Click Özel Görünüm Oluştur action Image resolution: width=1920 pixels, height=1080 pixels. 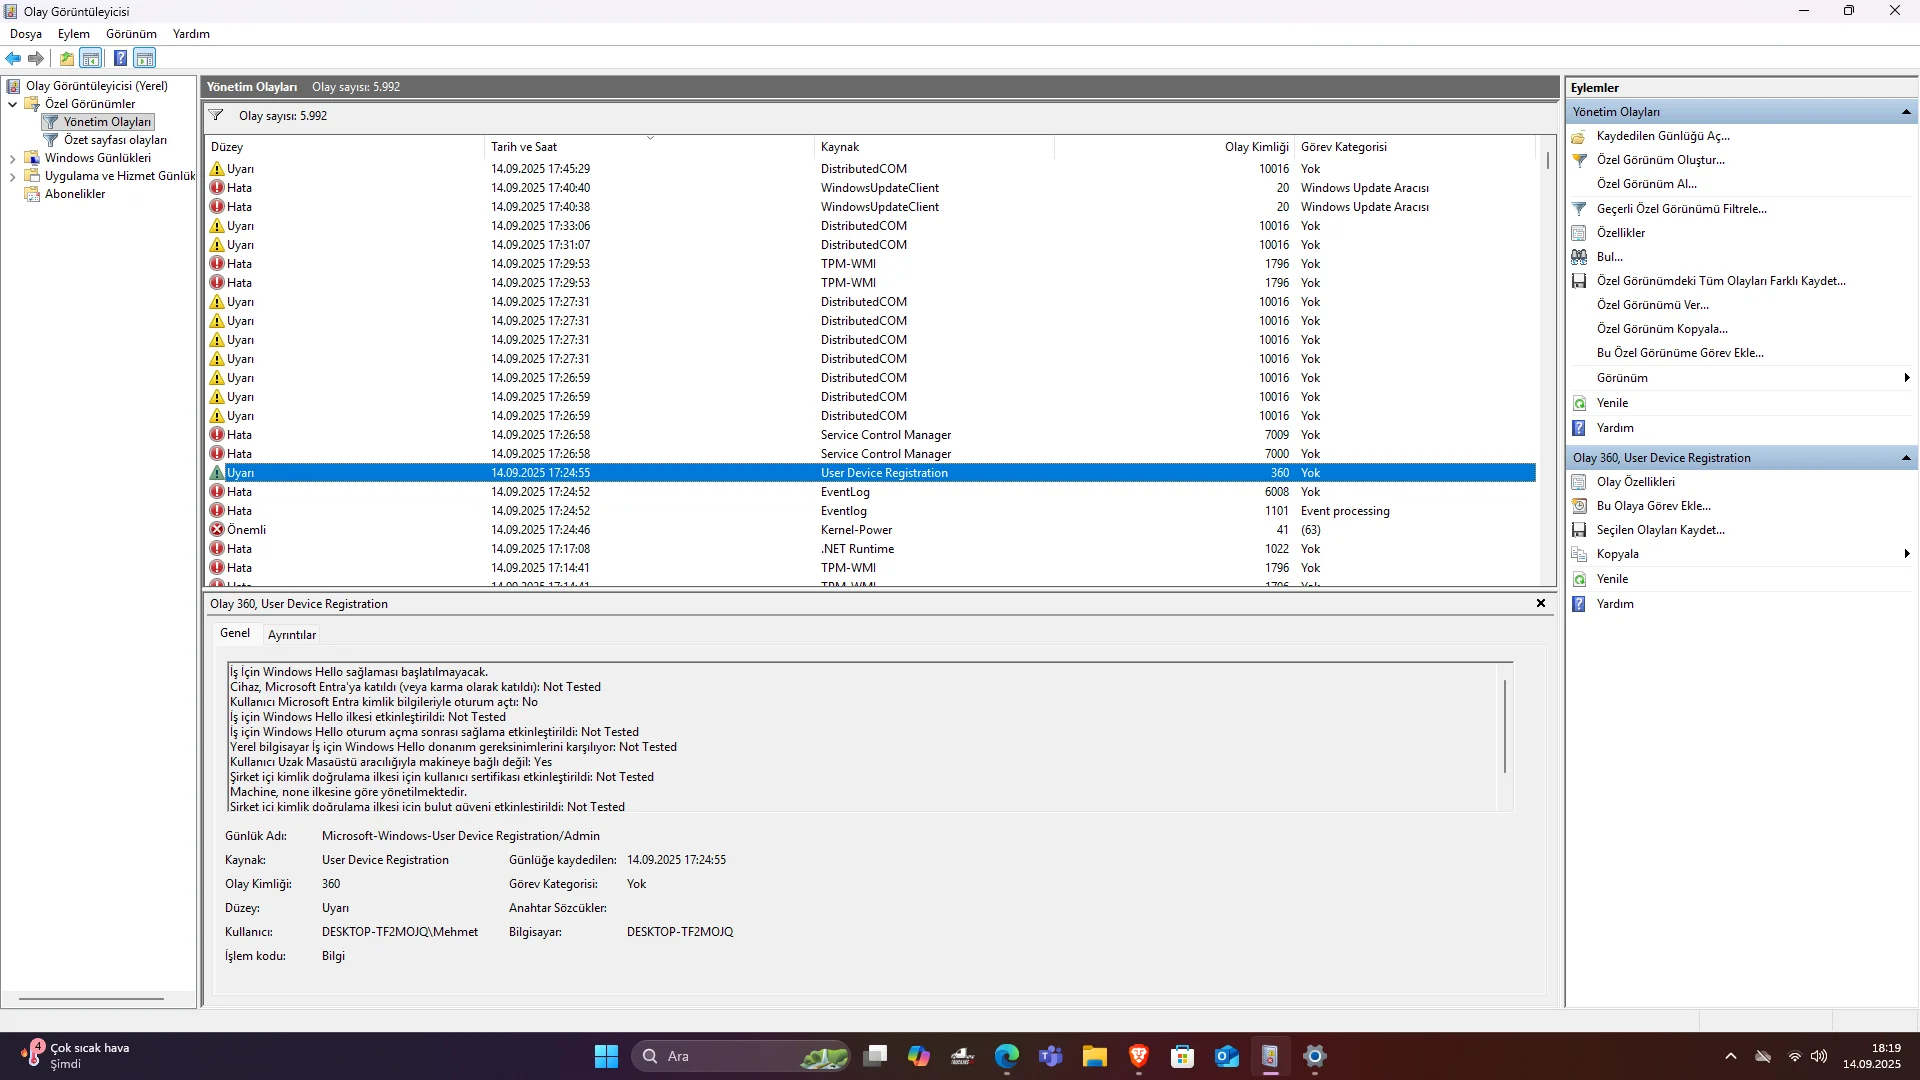(1660, 160)
